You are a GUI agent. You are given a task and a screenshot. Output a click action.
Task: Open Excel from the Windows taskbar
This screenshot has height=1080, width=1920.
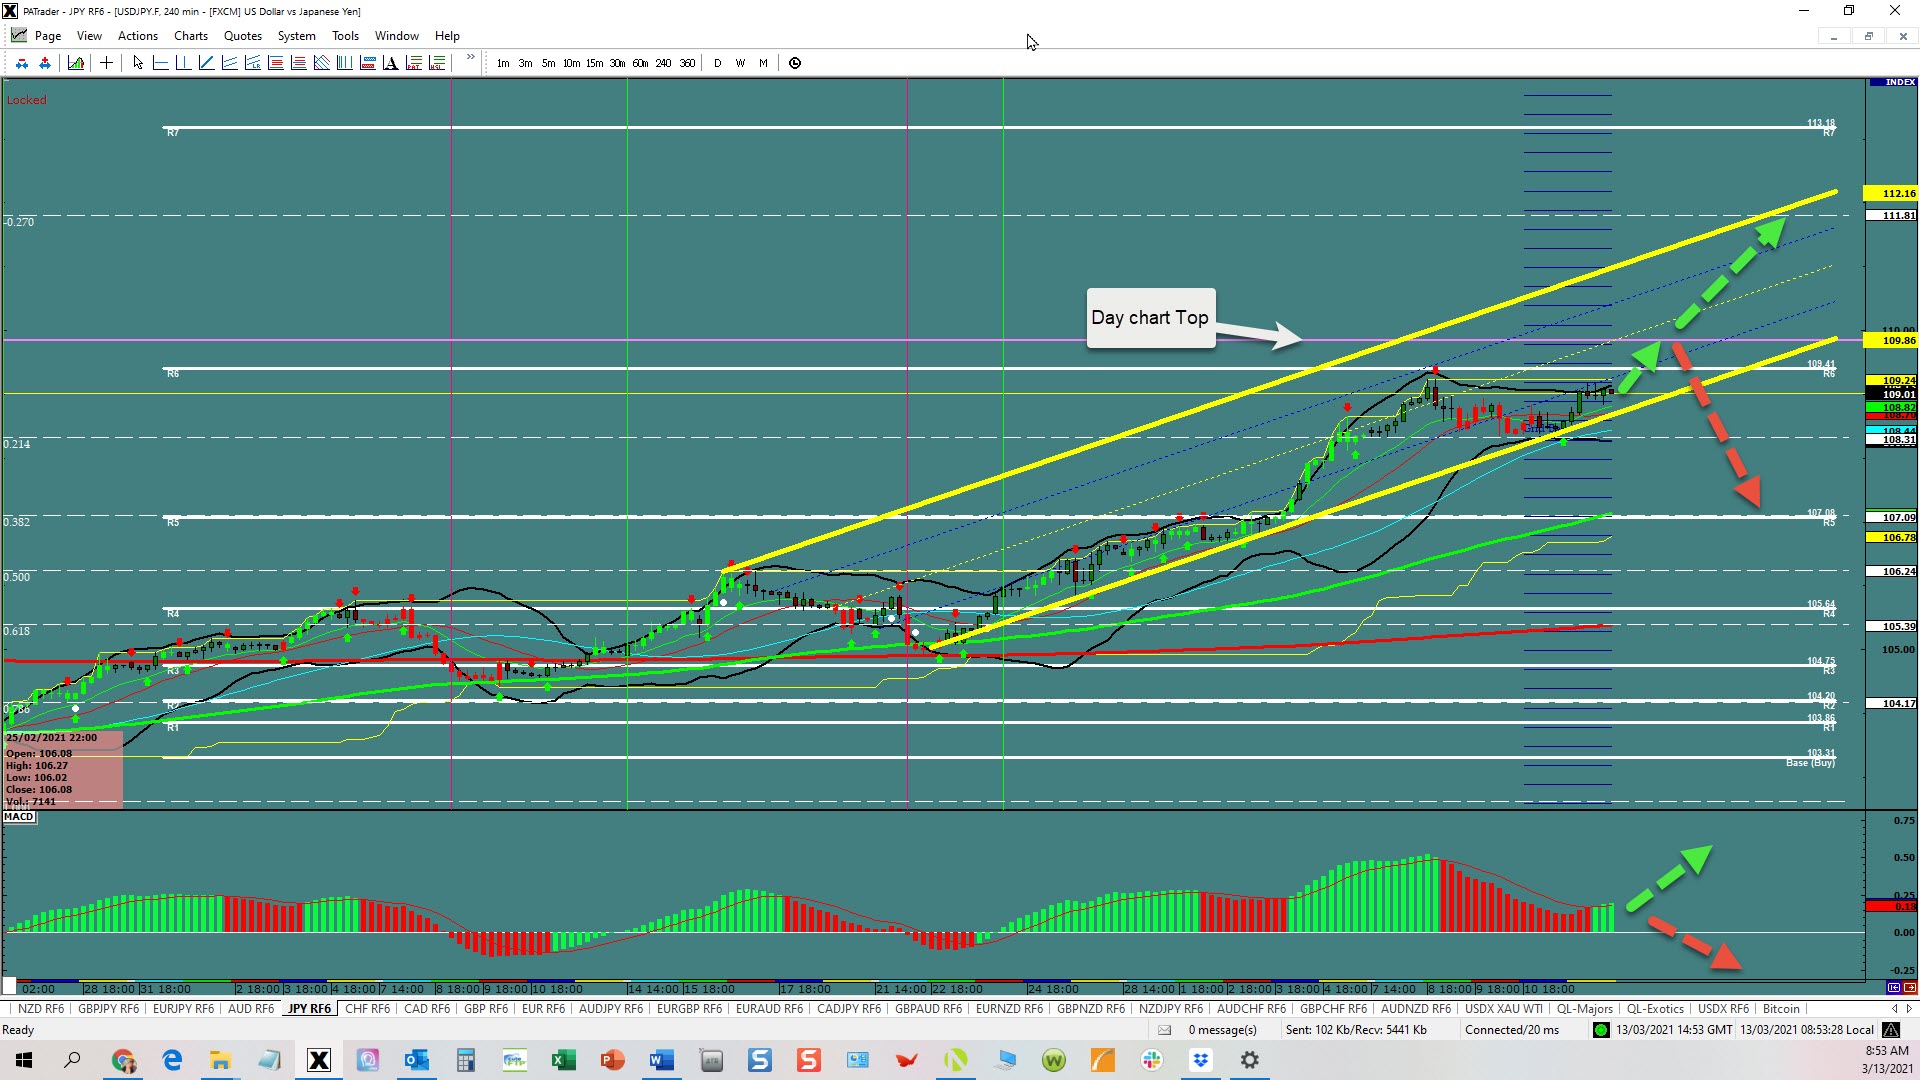coord(563,1060)
